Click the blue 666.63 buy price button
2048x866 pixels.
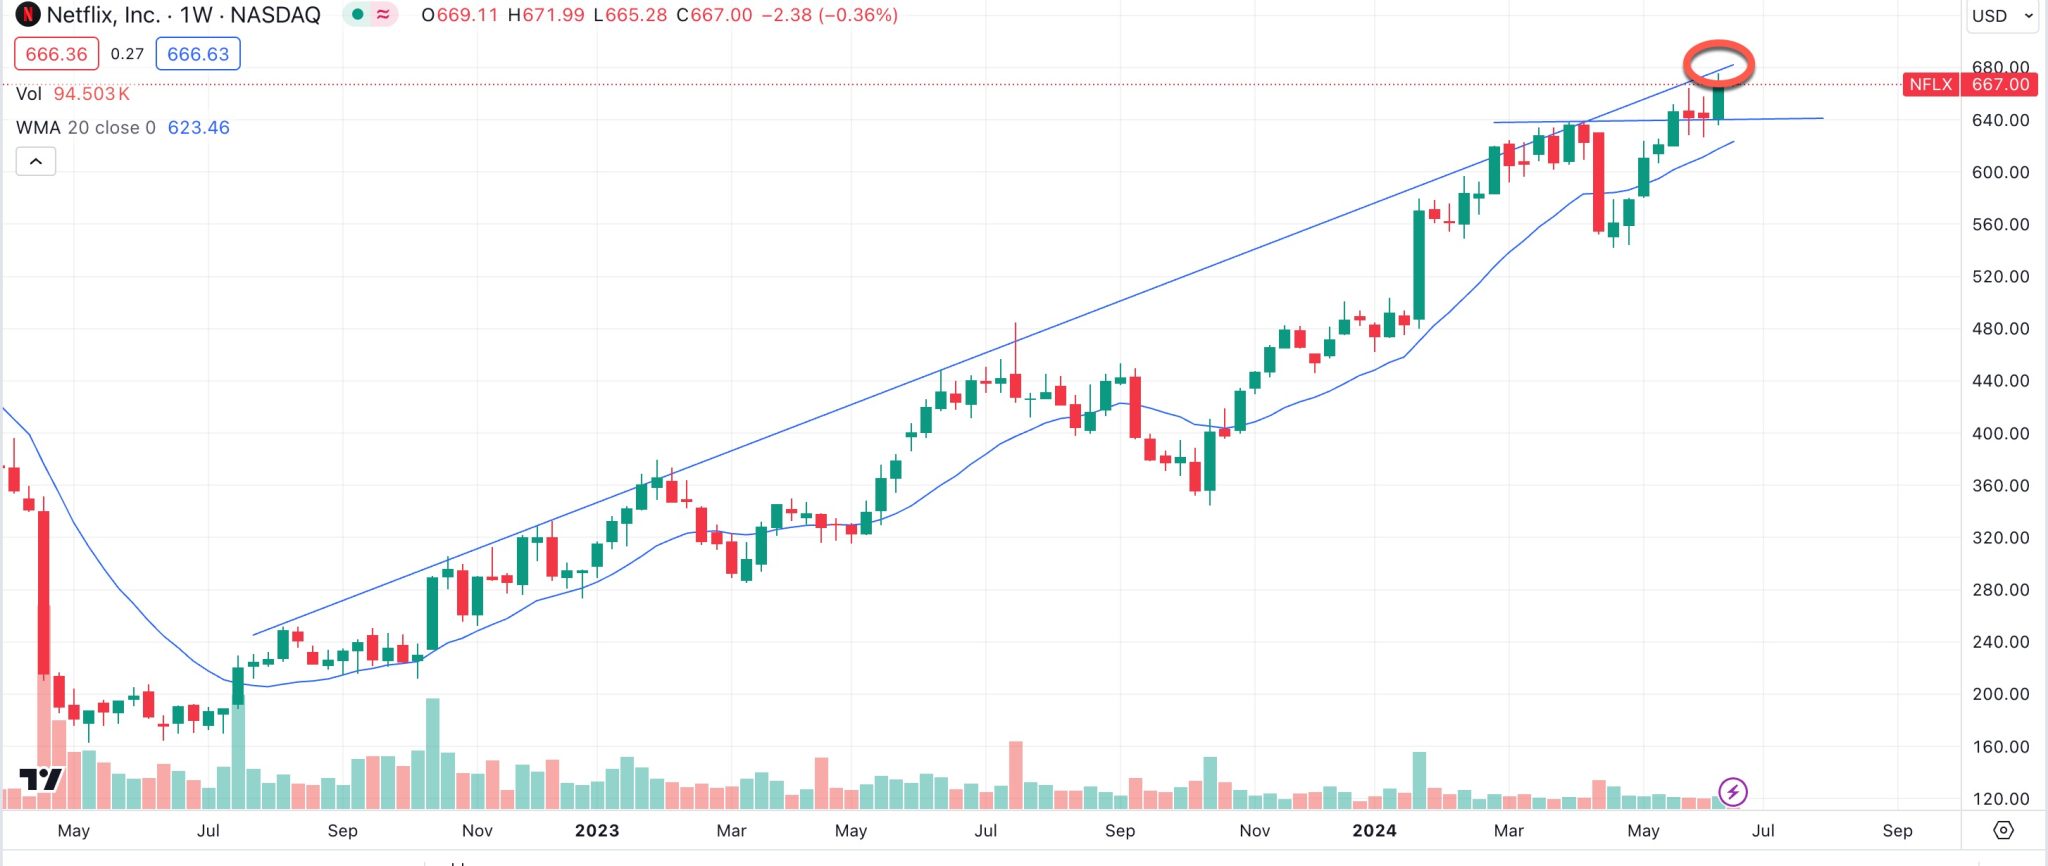tap(197, 54)
